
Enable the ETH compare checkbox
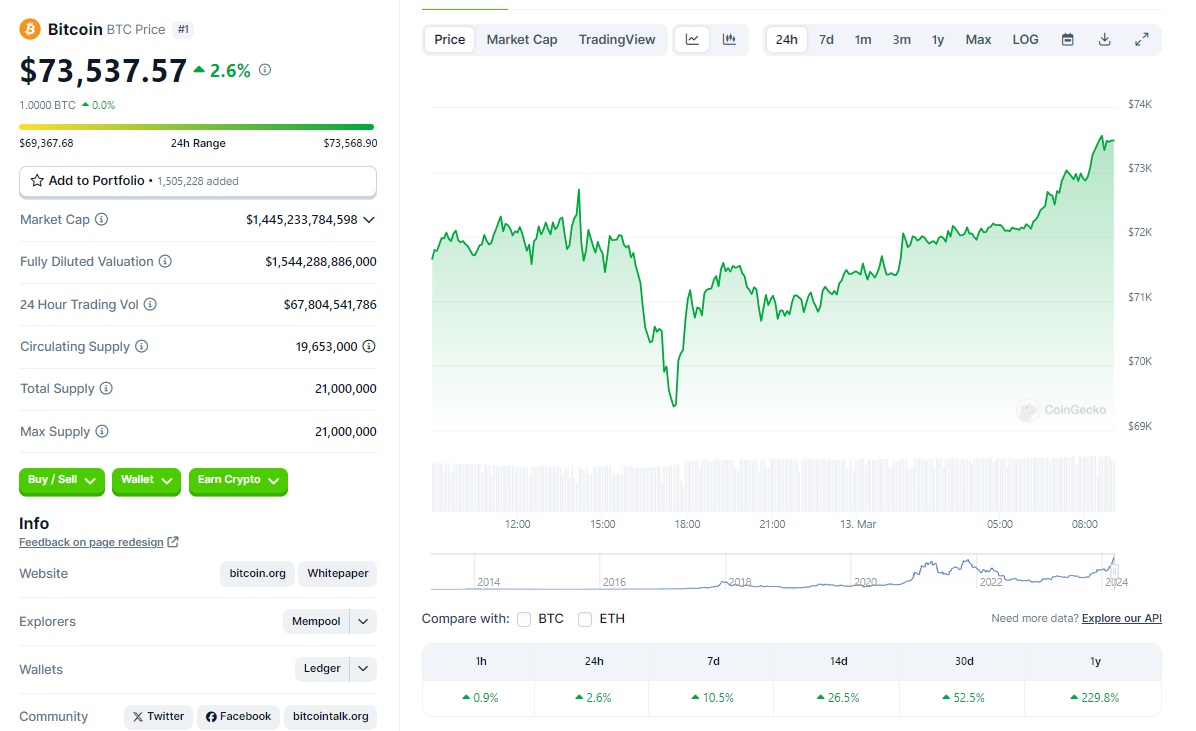tap(585, 619)
